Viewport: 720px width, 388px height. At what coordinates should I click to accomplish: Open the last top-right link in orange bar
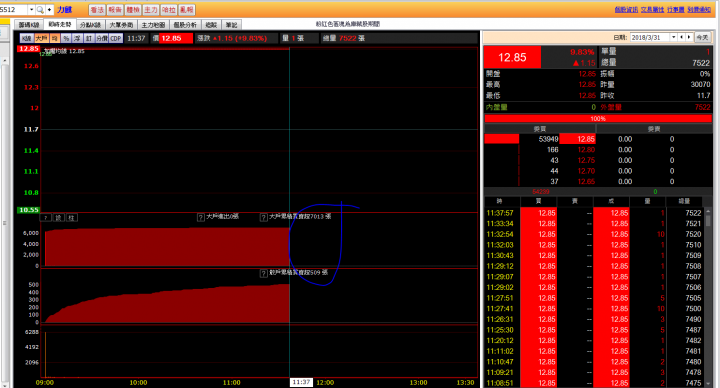point(699,10)
